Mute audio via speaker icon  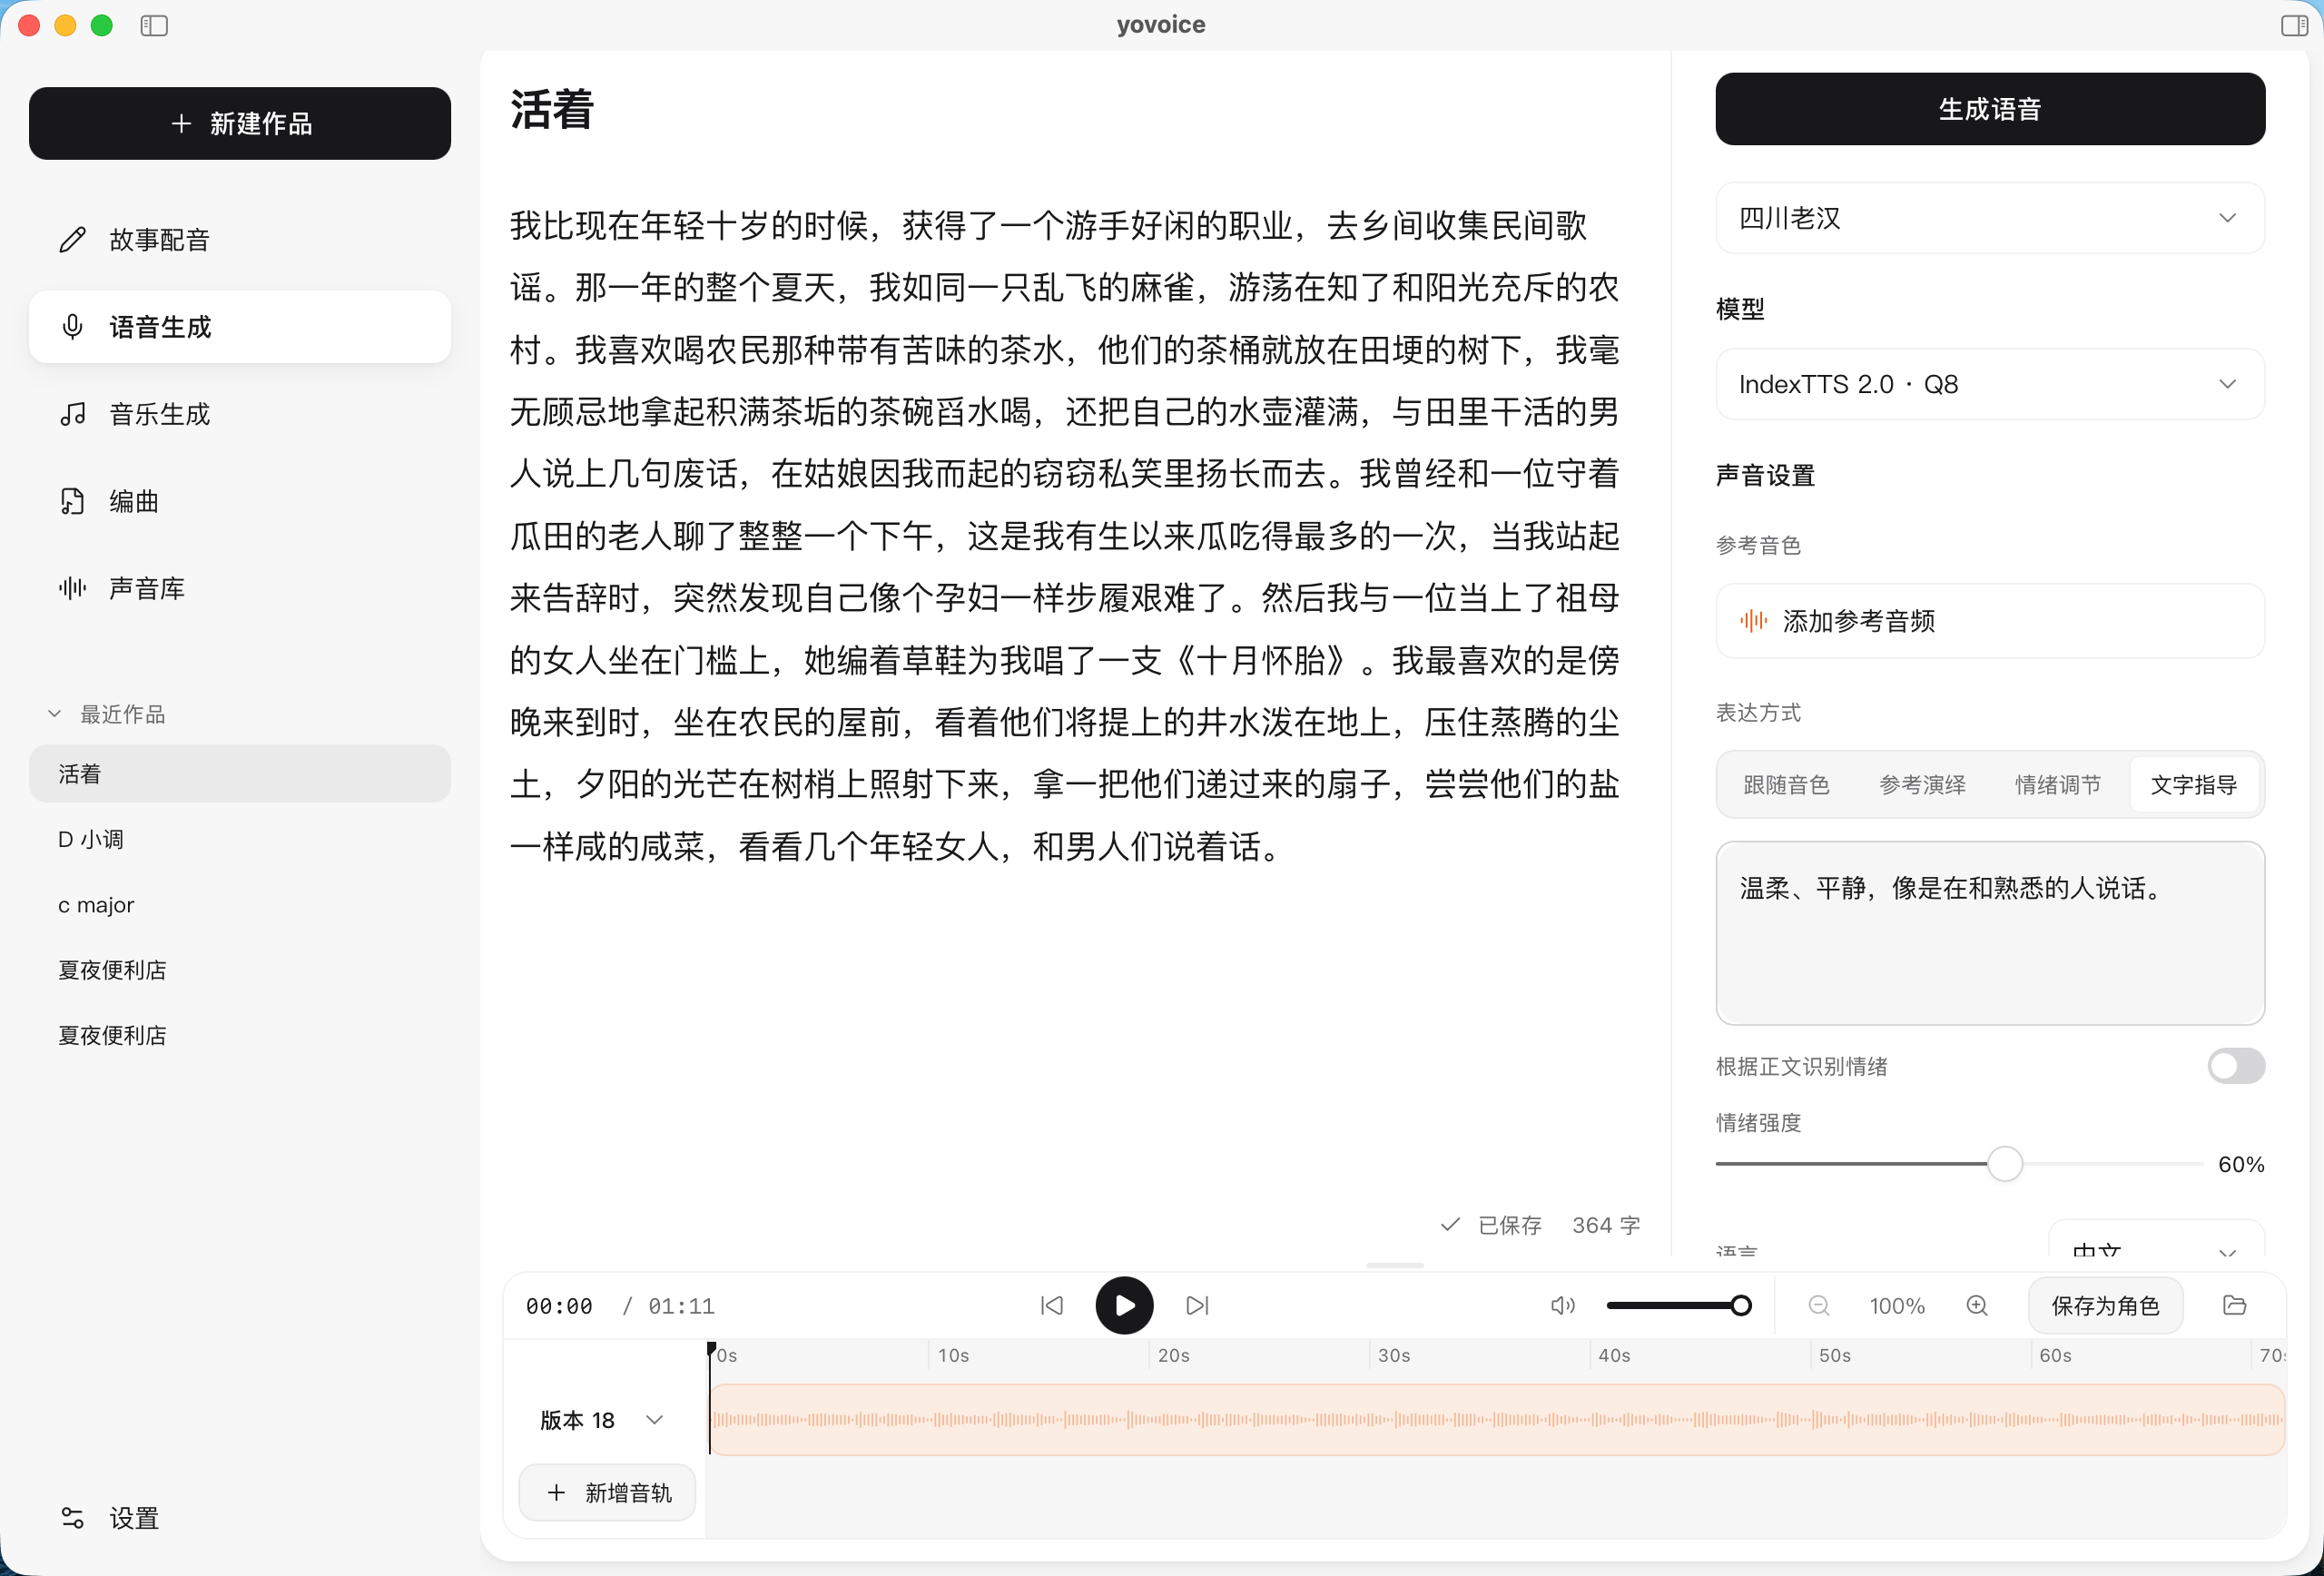tap(1562, 1305)
